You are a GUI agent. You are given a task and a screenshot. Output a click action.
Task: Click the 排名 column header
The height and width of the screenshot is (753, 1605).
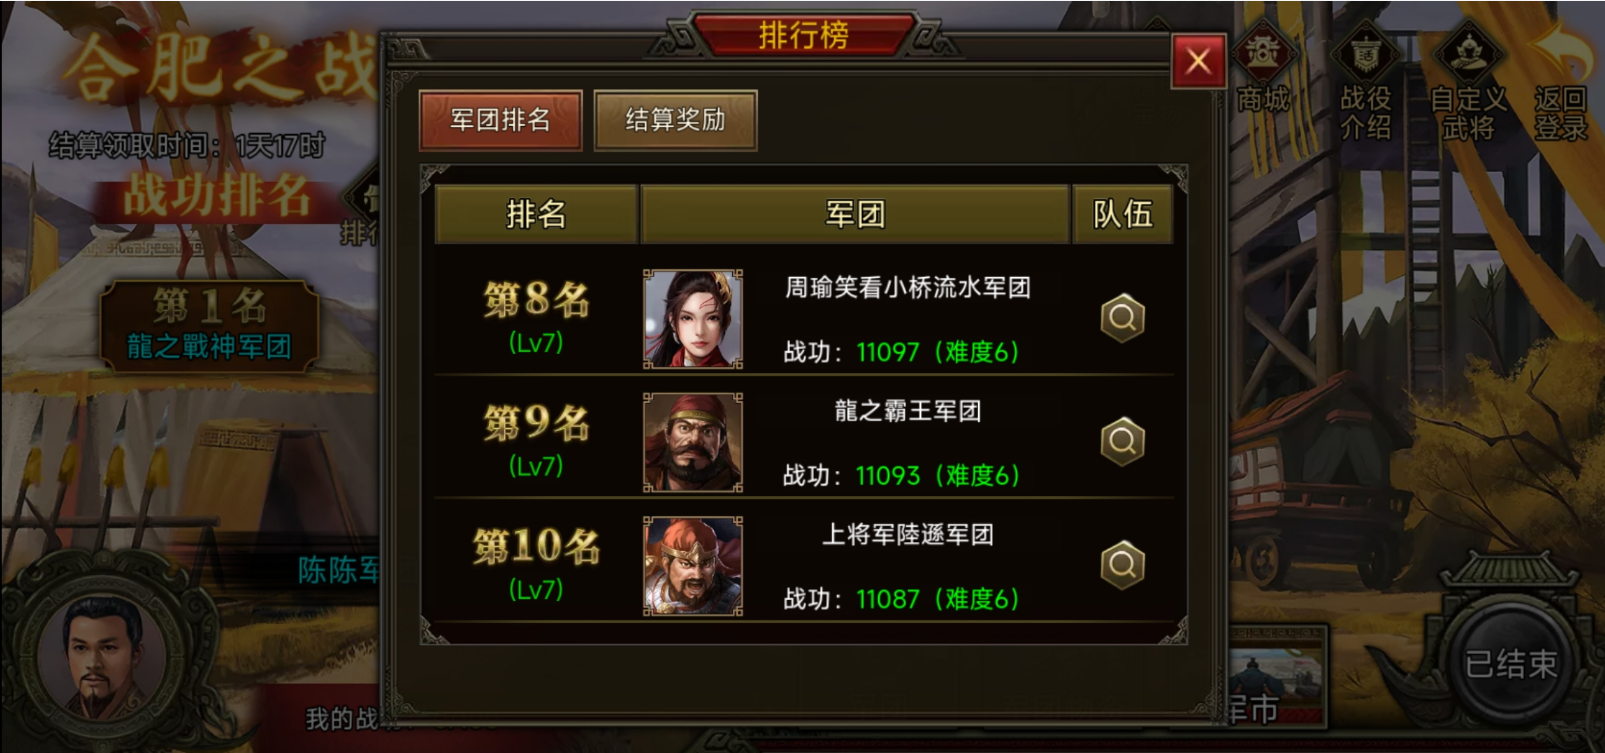pyautogui.click(x=536, y=214)
